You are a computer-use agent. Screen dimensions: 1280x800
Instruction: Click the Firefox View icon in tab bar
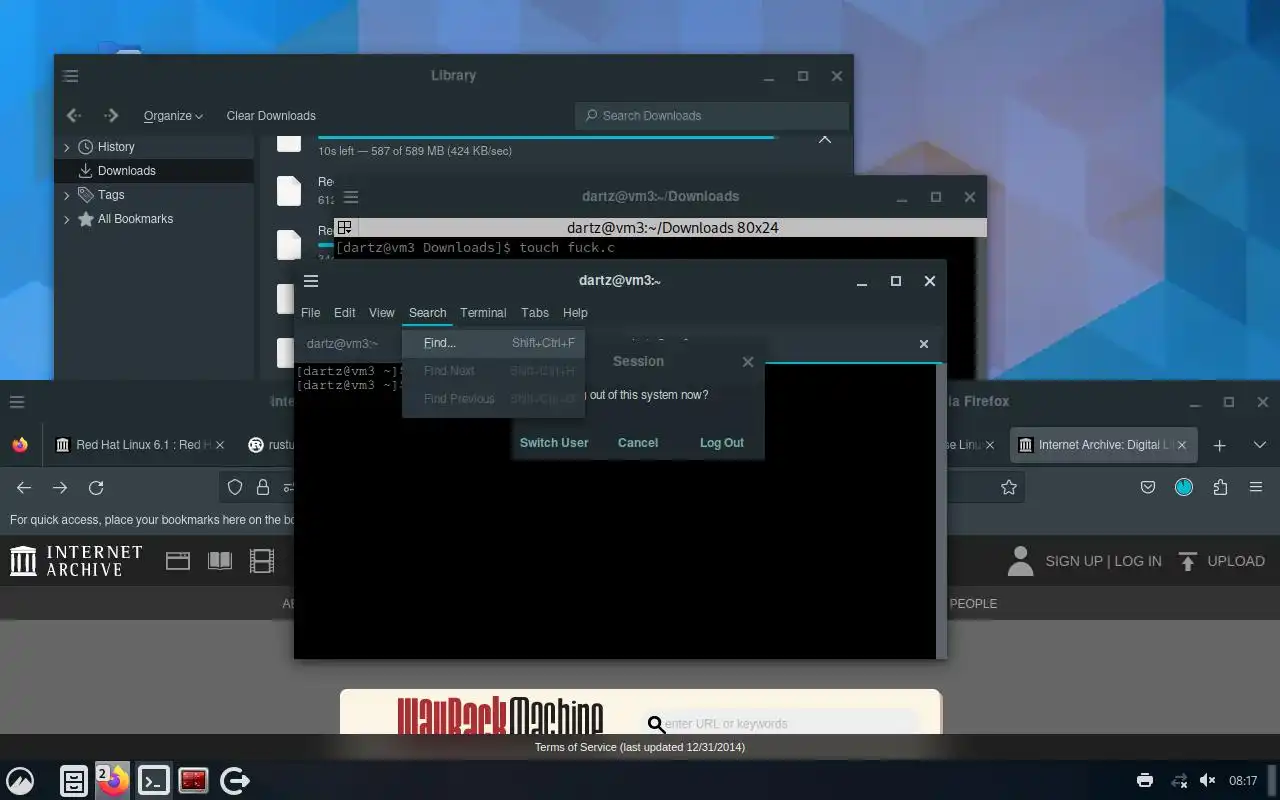20,445
